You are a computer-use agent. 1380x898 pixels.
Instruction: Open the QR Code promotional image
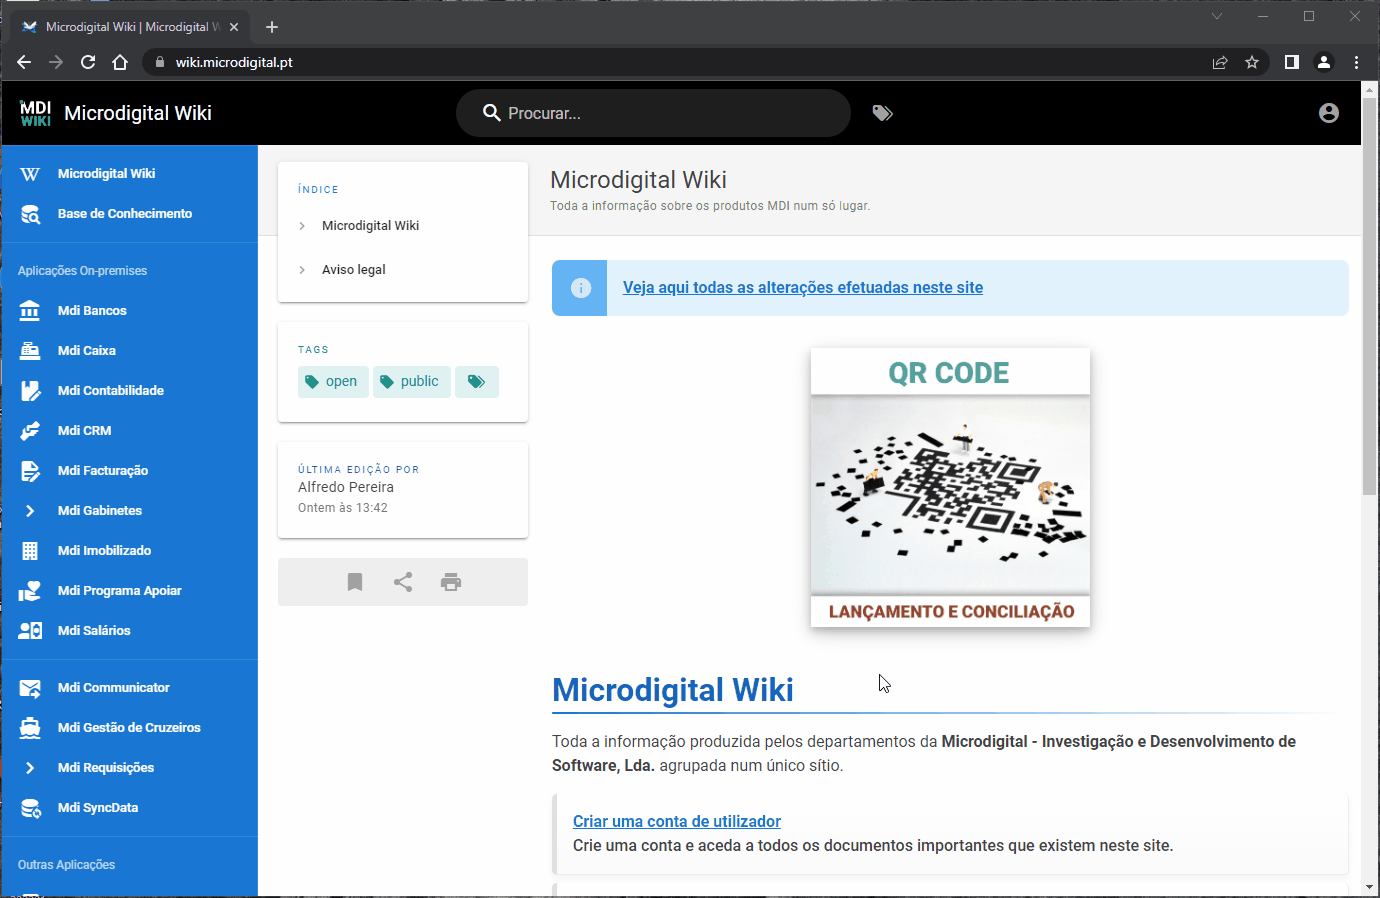(x=950, y=488)
